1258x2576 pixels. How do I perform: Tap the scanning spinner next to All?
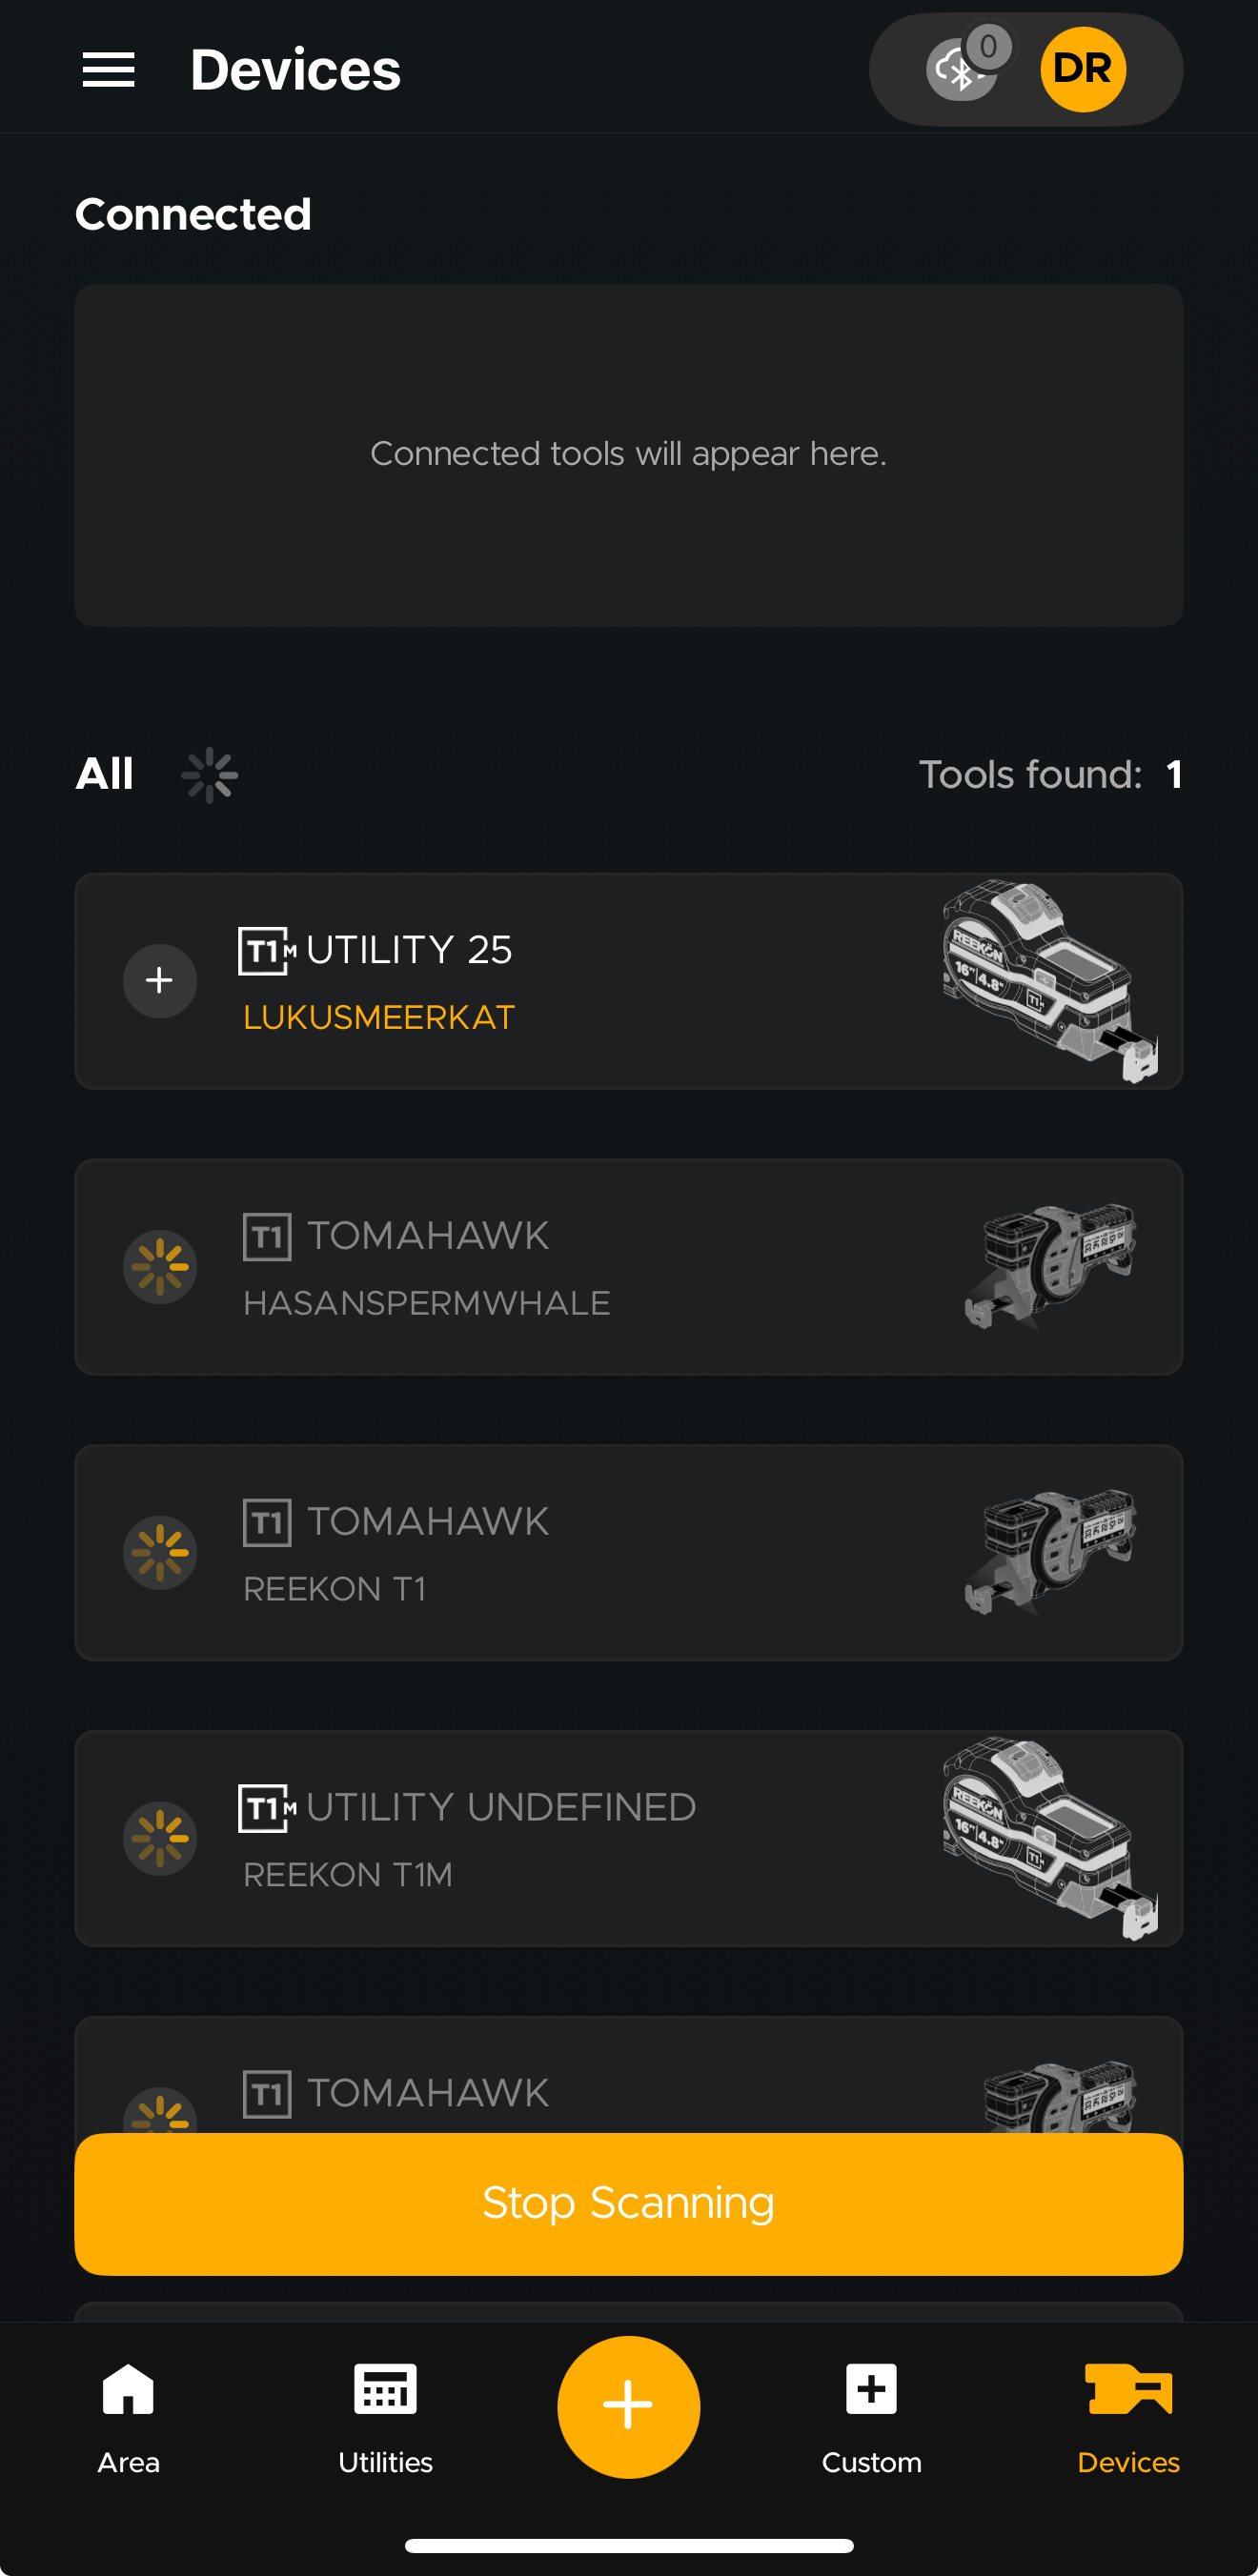coord(210,775)
